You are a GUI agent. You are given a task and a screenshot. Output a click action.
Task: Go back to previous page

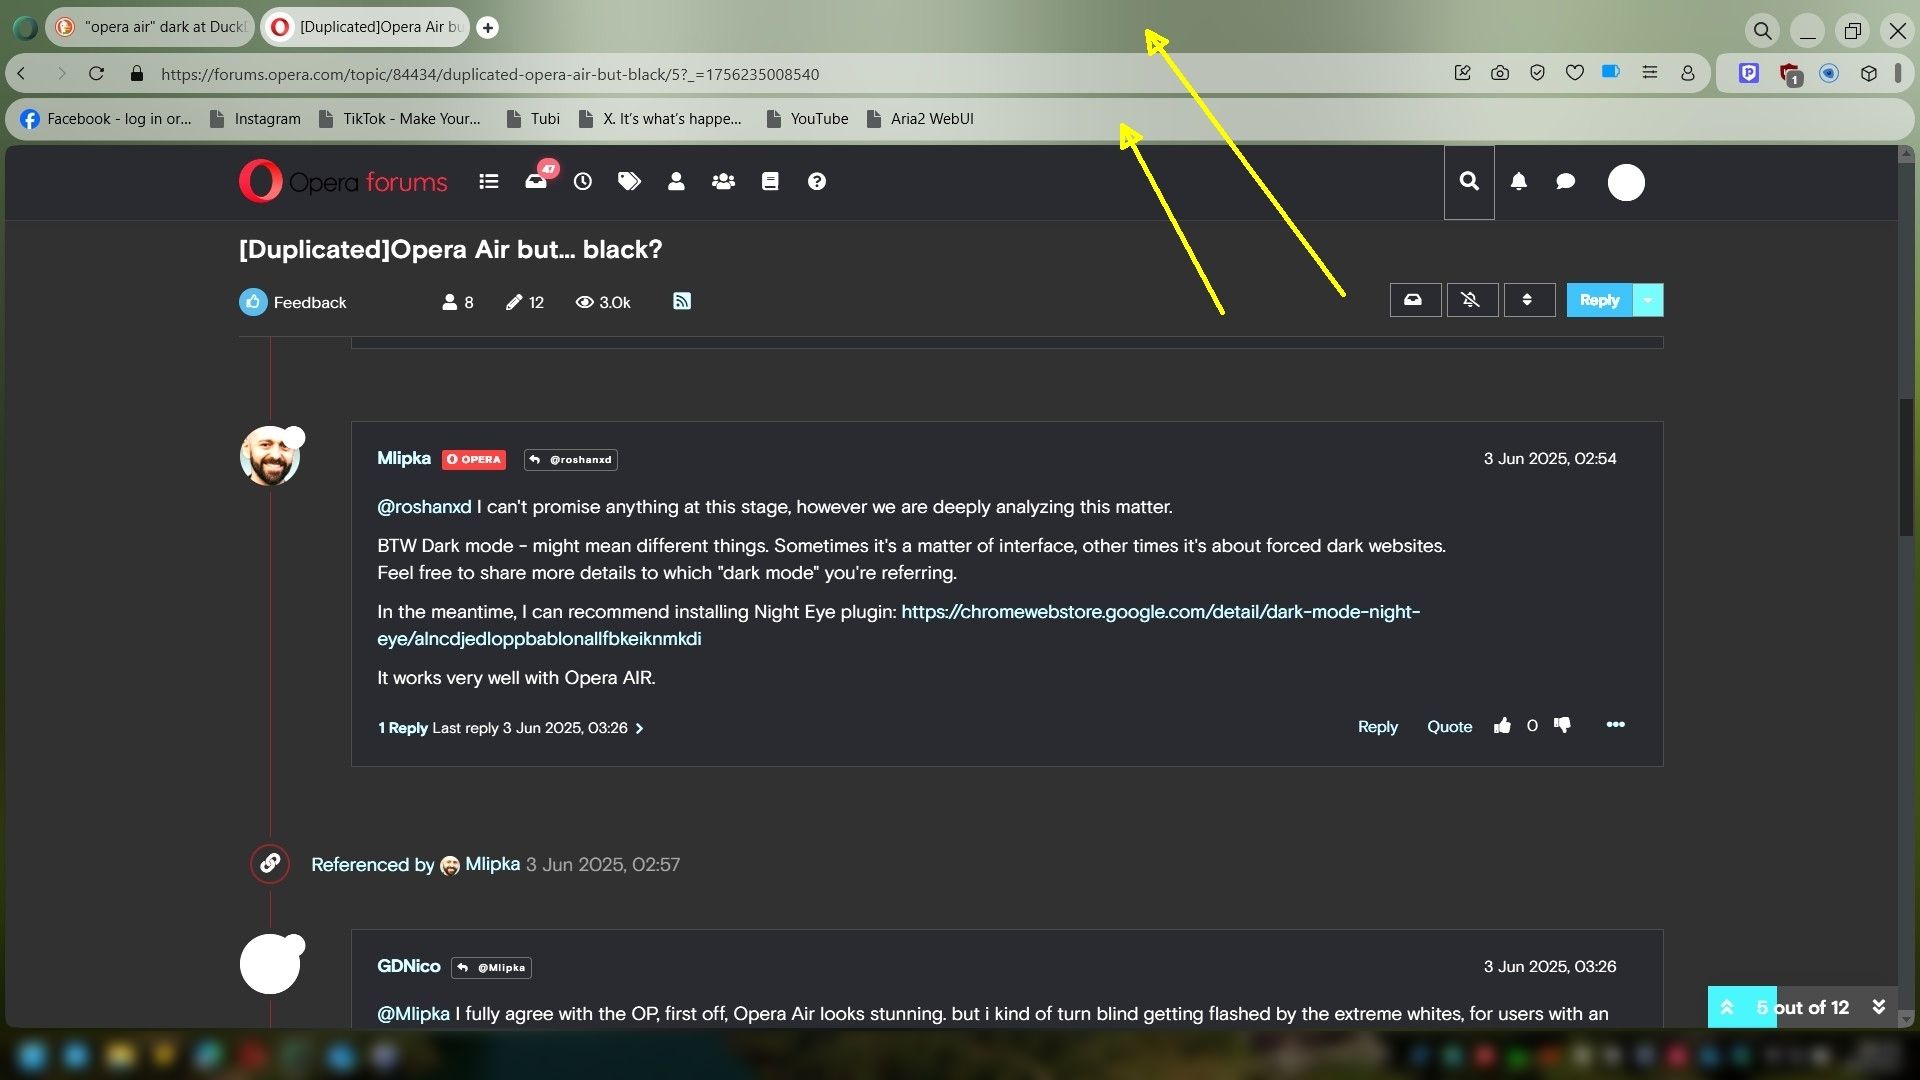click(x=22, y=73)
